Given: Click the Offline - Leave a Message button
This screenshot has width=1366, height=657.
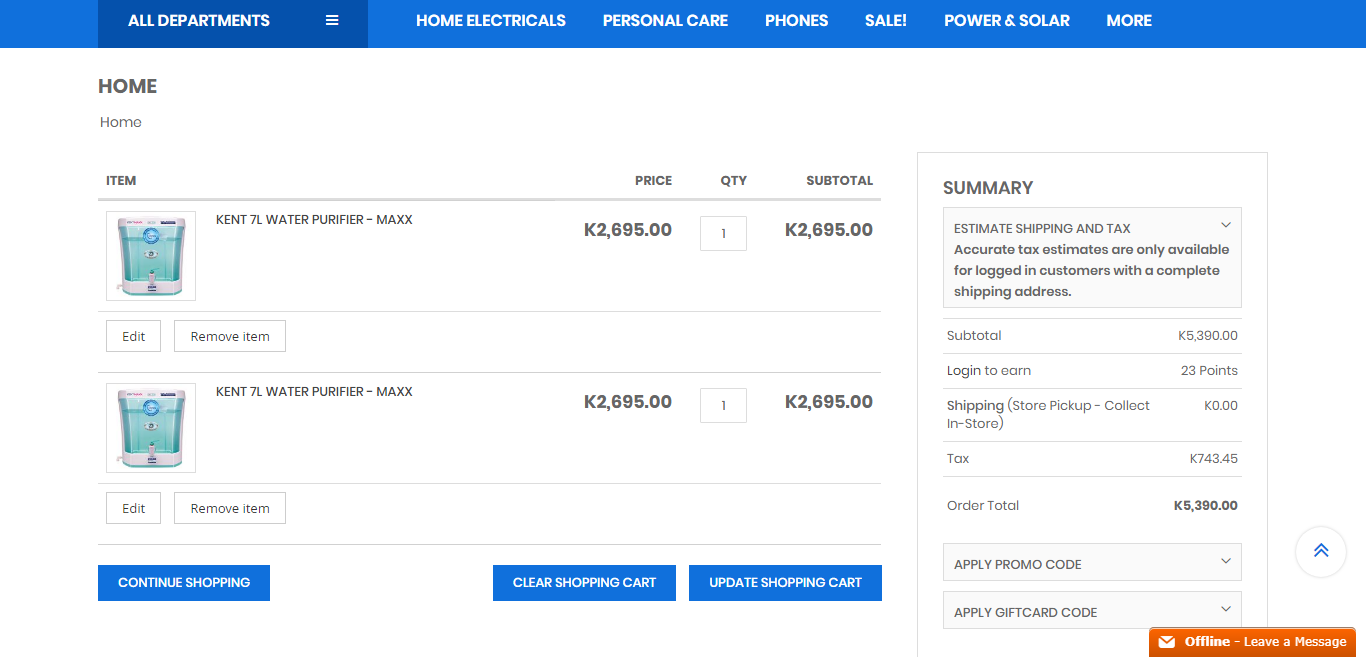Looking at the screenshot, I should (1252, 642).
